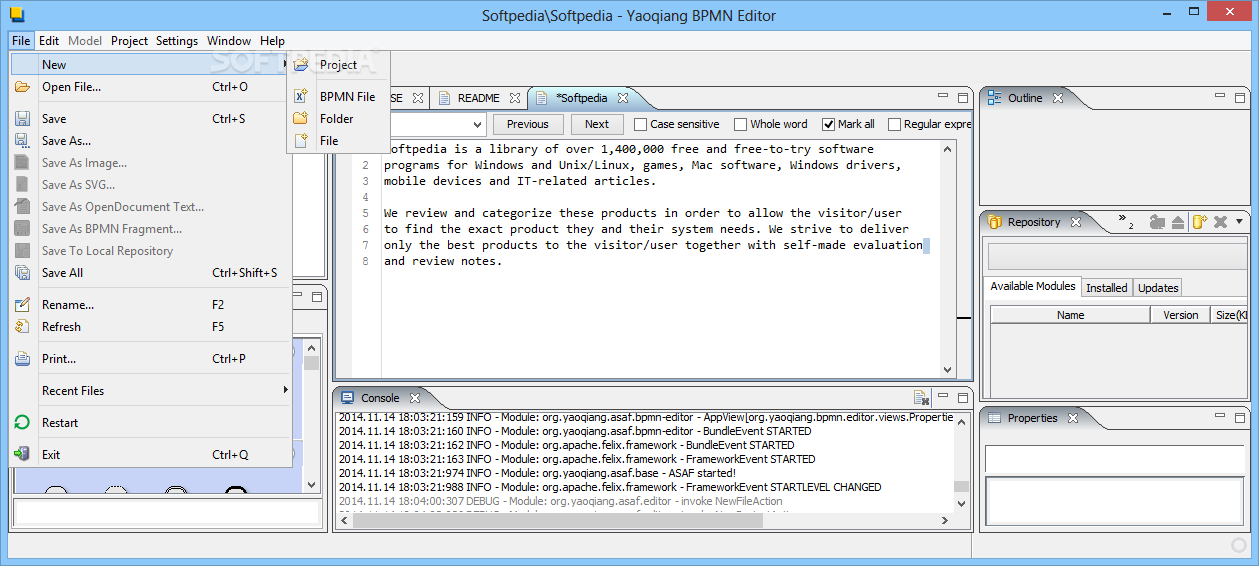
Task: Click the Rename icon in File menu
Action: coord(22,305)
